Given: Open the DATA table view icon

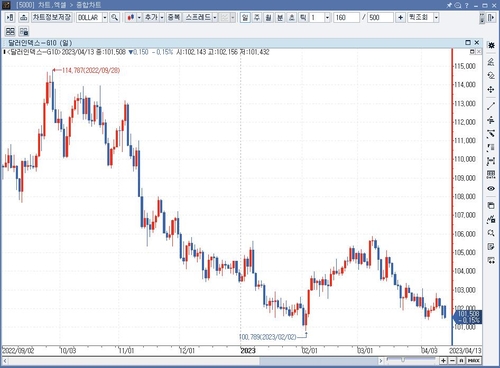Looking at the screenshot, I should (x=491, y=175).
